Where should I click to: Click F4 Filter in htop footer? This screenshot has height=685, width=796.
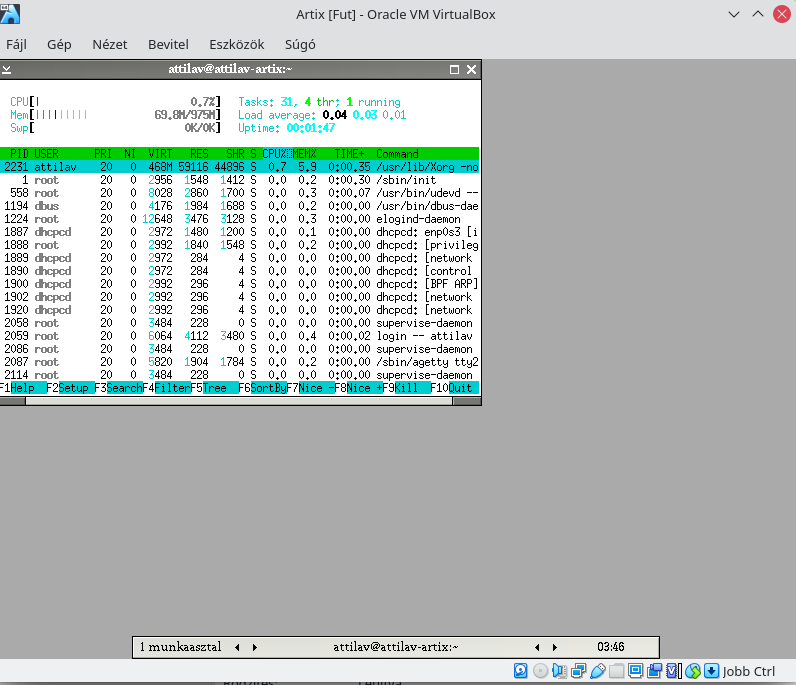[x=166, y=388]
